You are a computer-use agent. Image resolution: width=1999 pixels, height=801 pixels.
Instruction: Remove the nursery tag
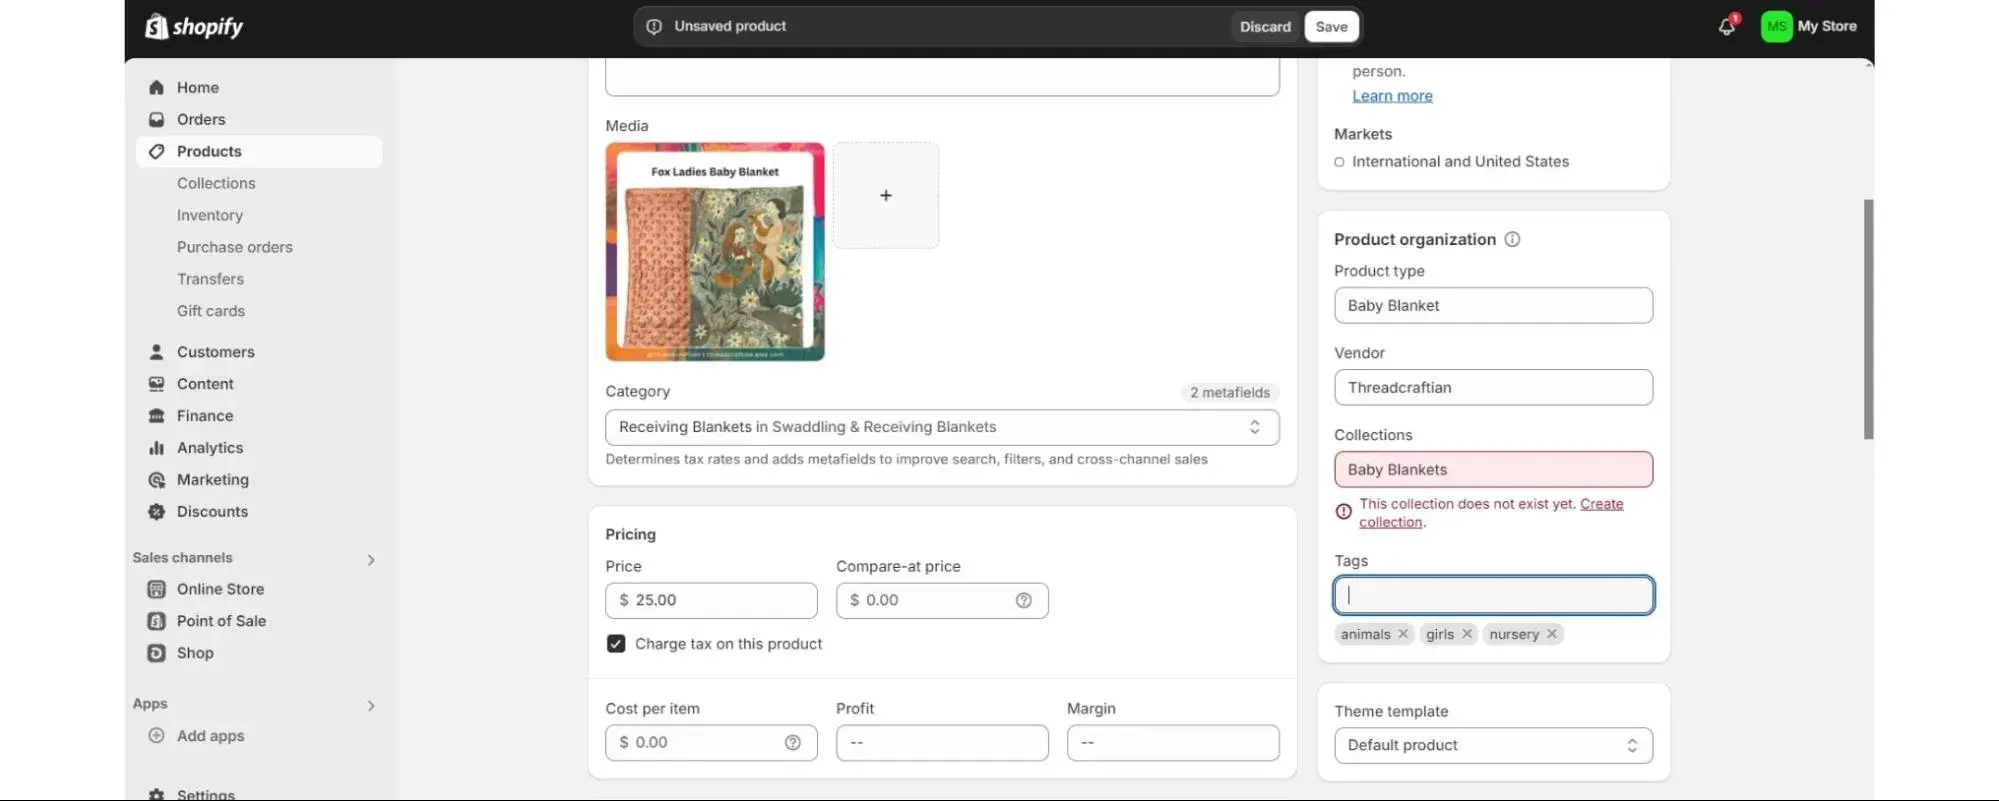[x=1552, y=634]
